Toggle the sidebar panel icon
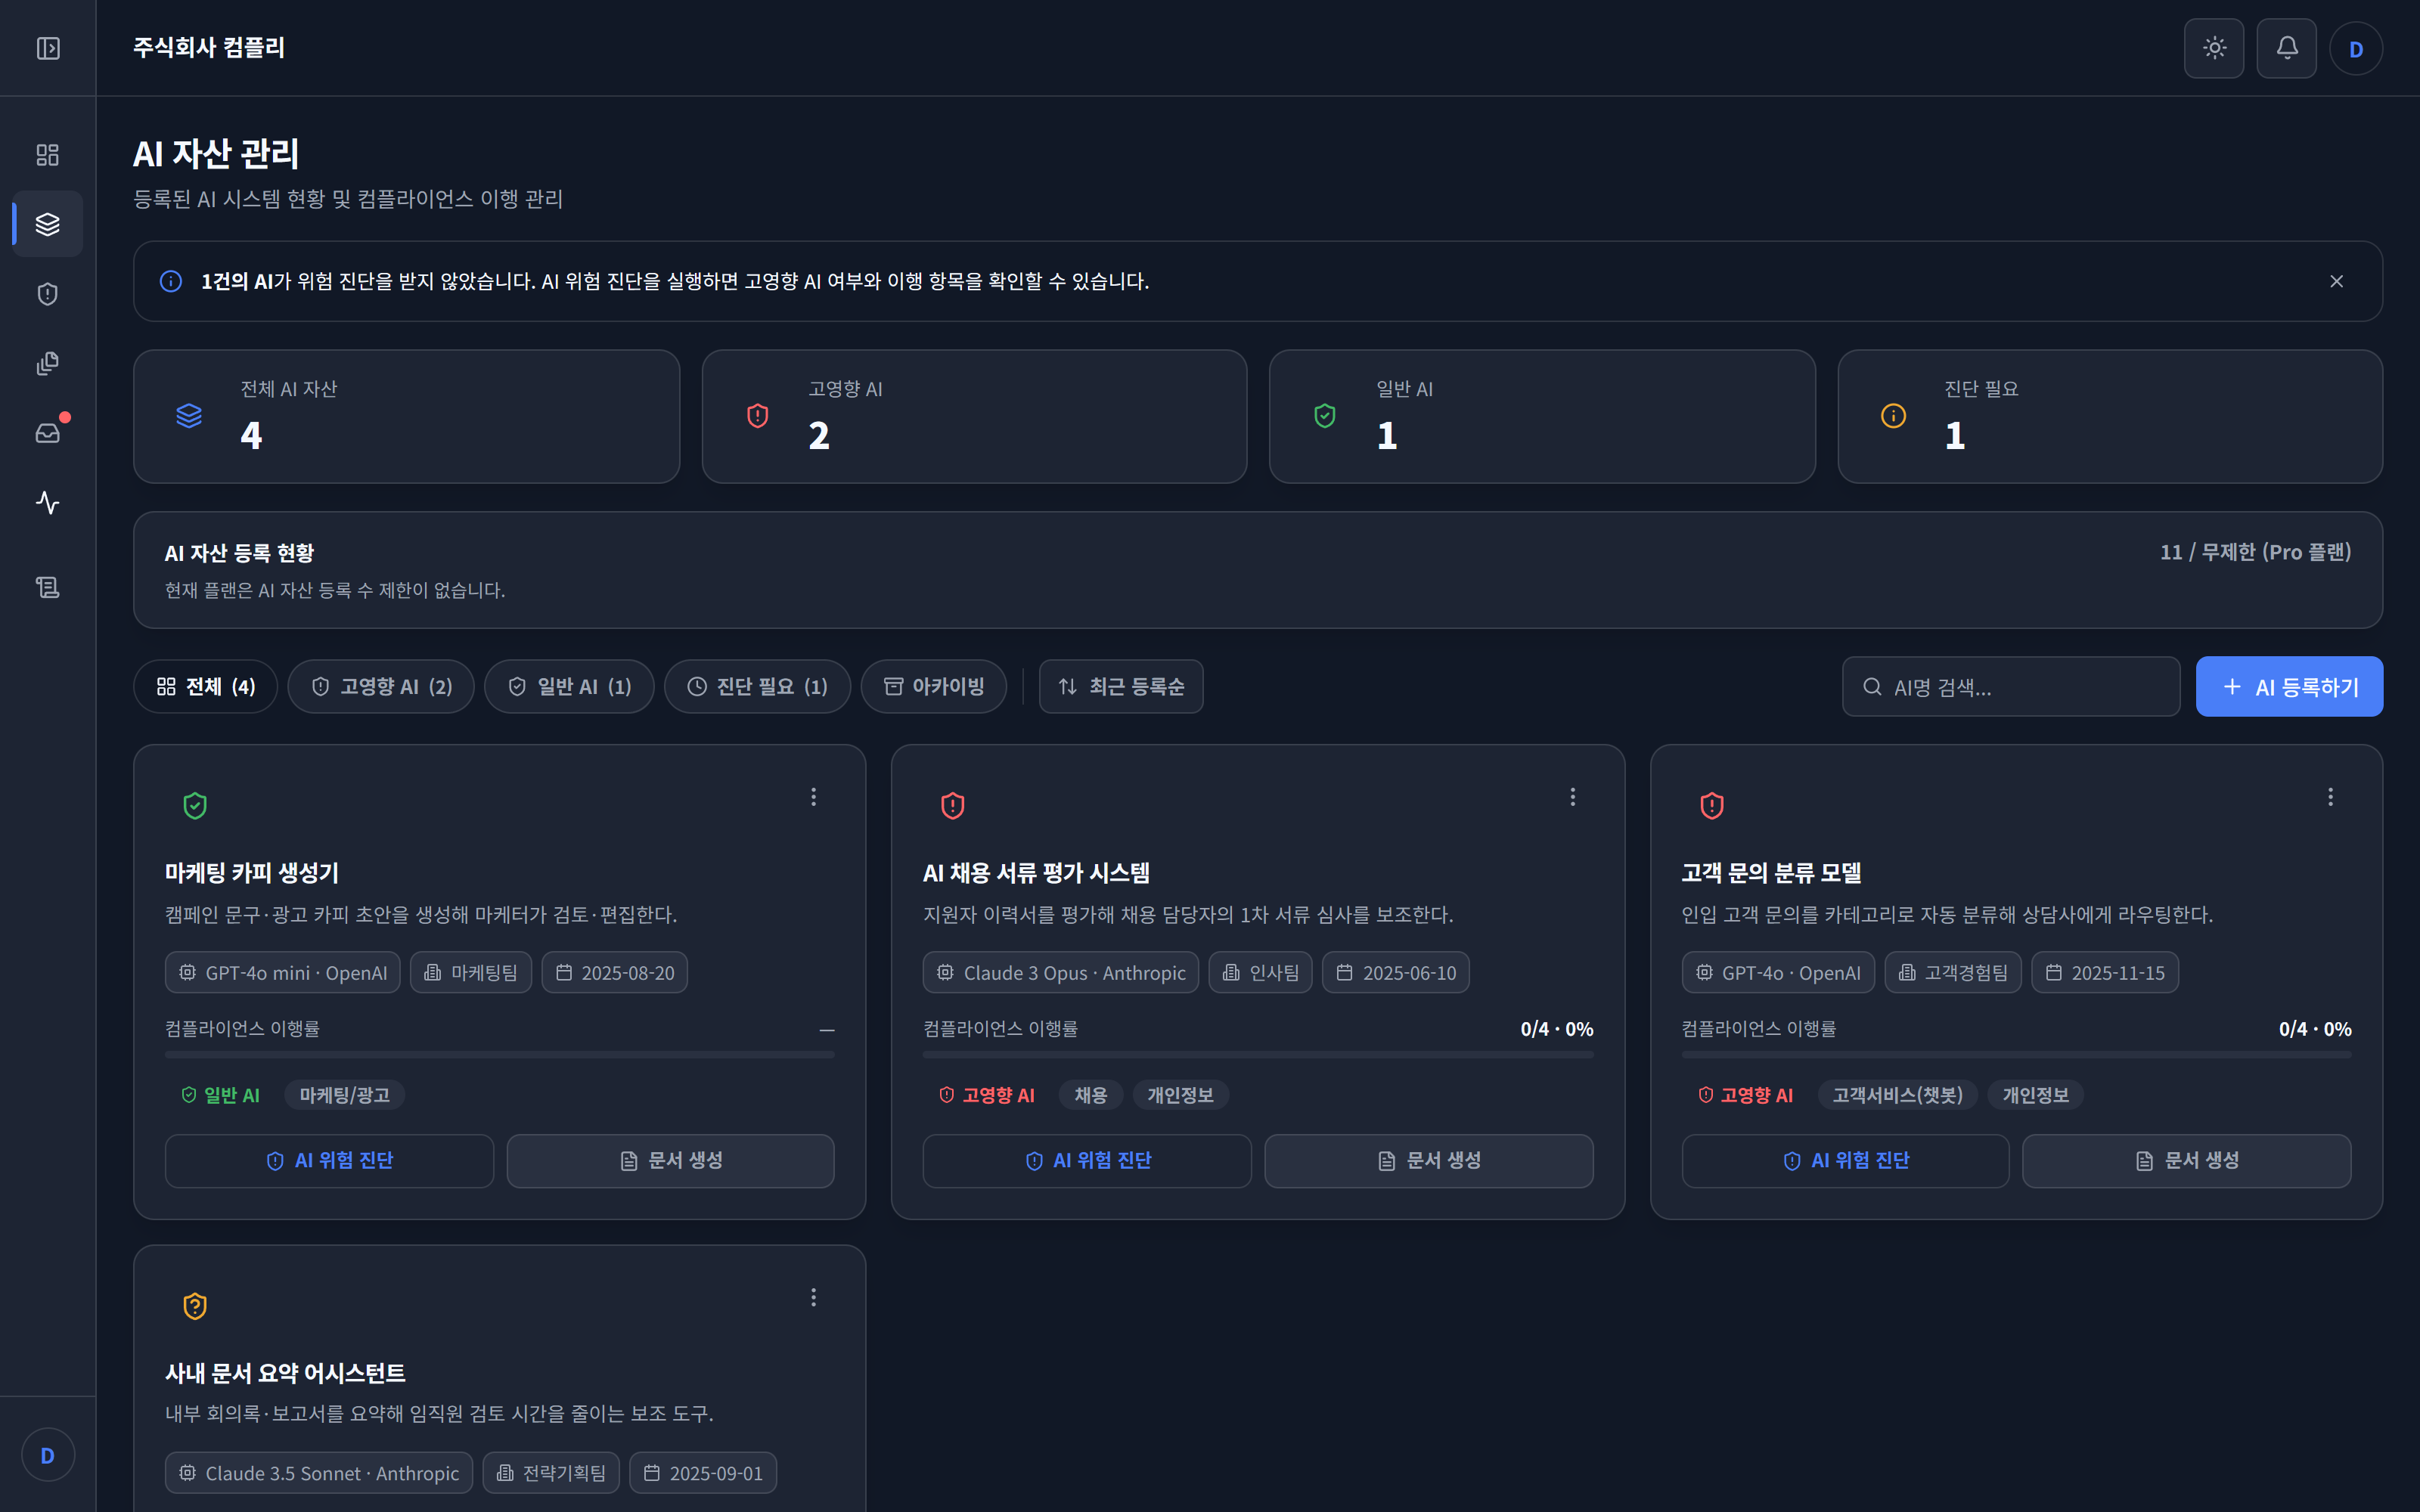2420x1512 pixels. coord(48,48)
